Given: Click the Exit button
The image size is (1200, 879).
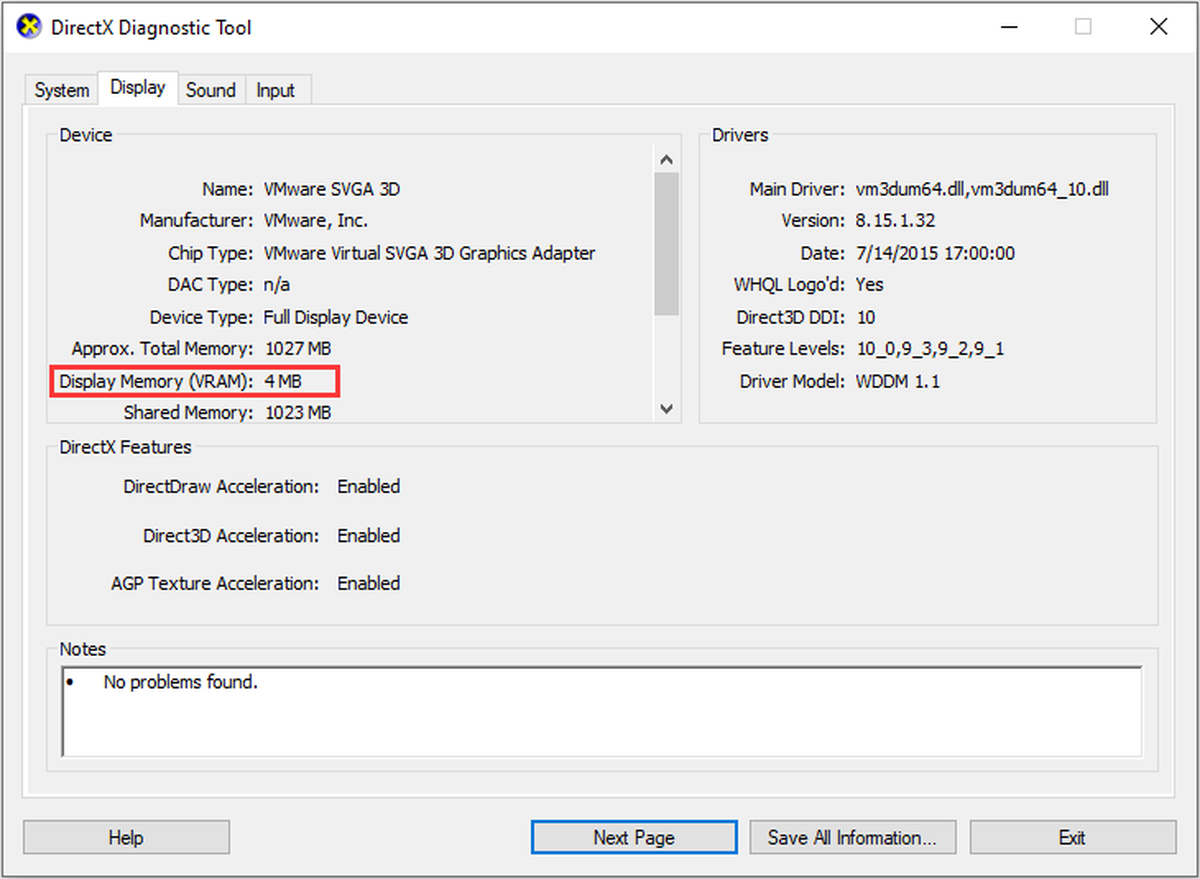Looking at the screenshot, I should pos(1073,837).
